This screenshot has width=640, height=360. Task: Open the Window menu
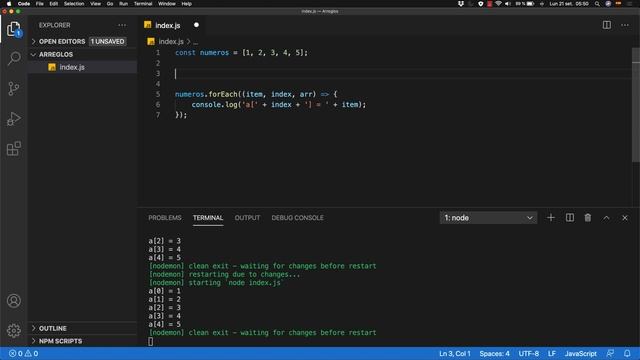click(167, 4)
